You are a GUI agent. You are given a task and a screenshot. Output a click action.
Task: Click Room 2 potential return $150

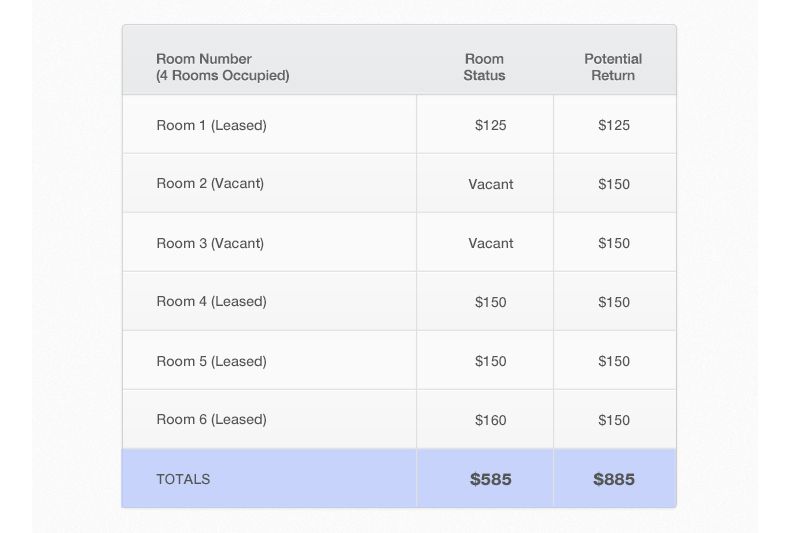click(614, 184)
